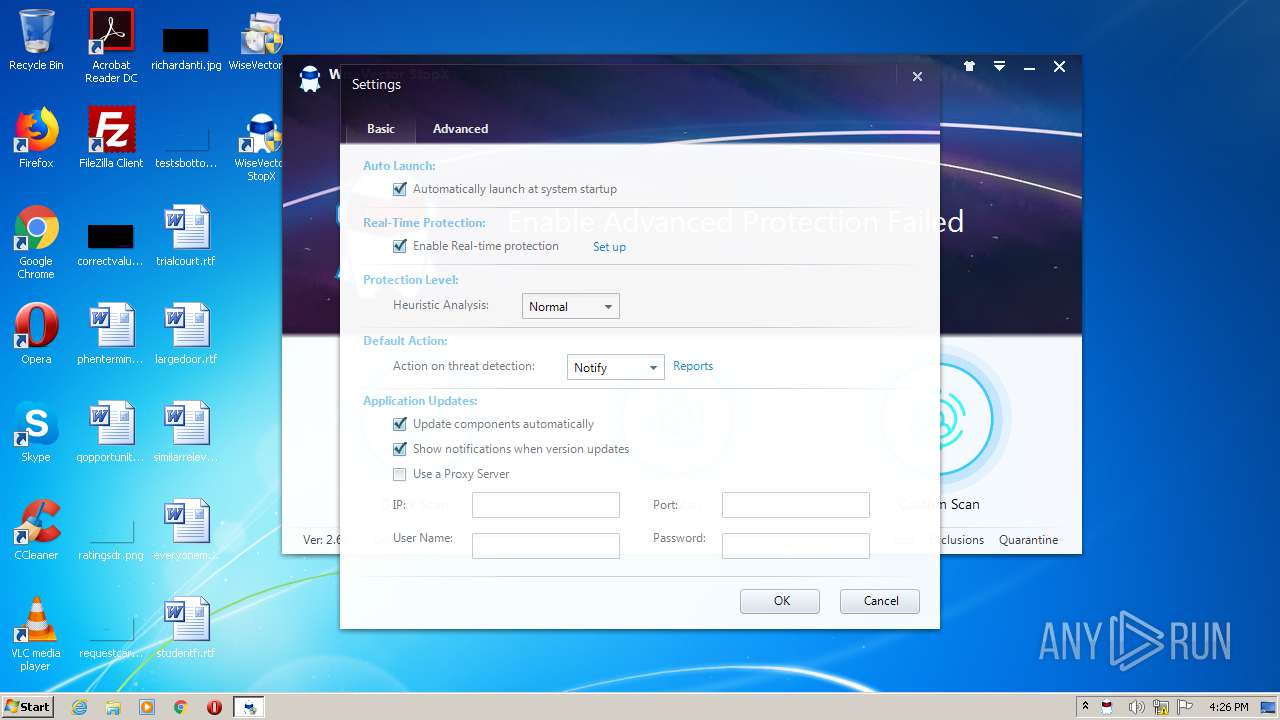1280x720 pixels.
Task: Confirm settings with OK button
Action: click(x=780, y=601)
